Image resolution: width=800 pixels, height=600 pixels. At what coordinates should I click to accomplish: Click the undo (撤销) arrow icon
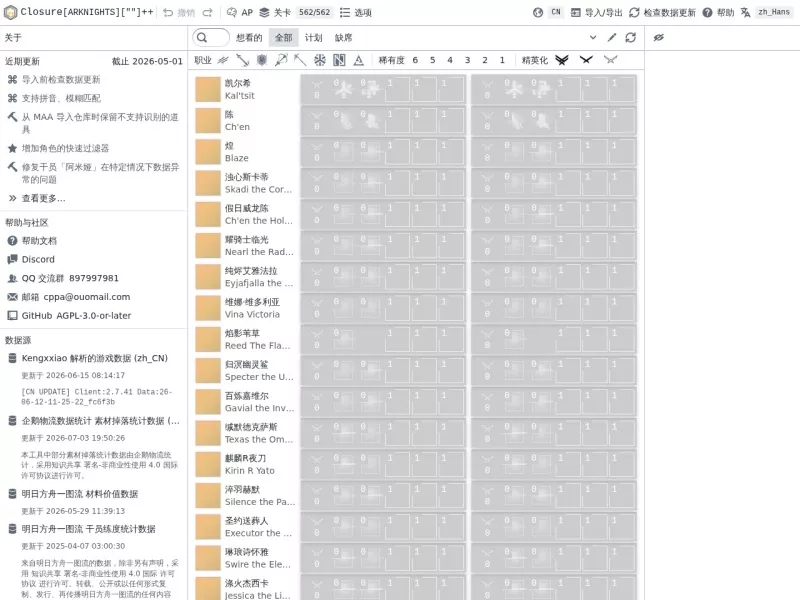click(168, 13)
